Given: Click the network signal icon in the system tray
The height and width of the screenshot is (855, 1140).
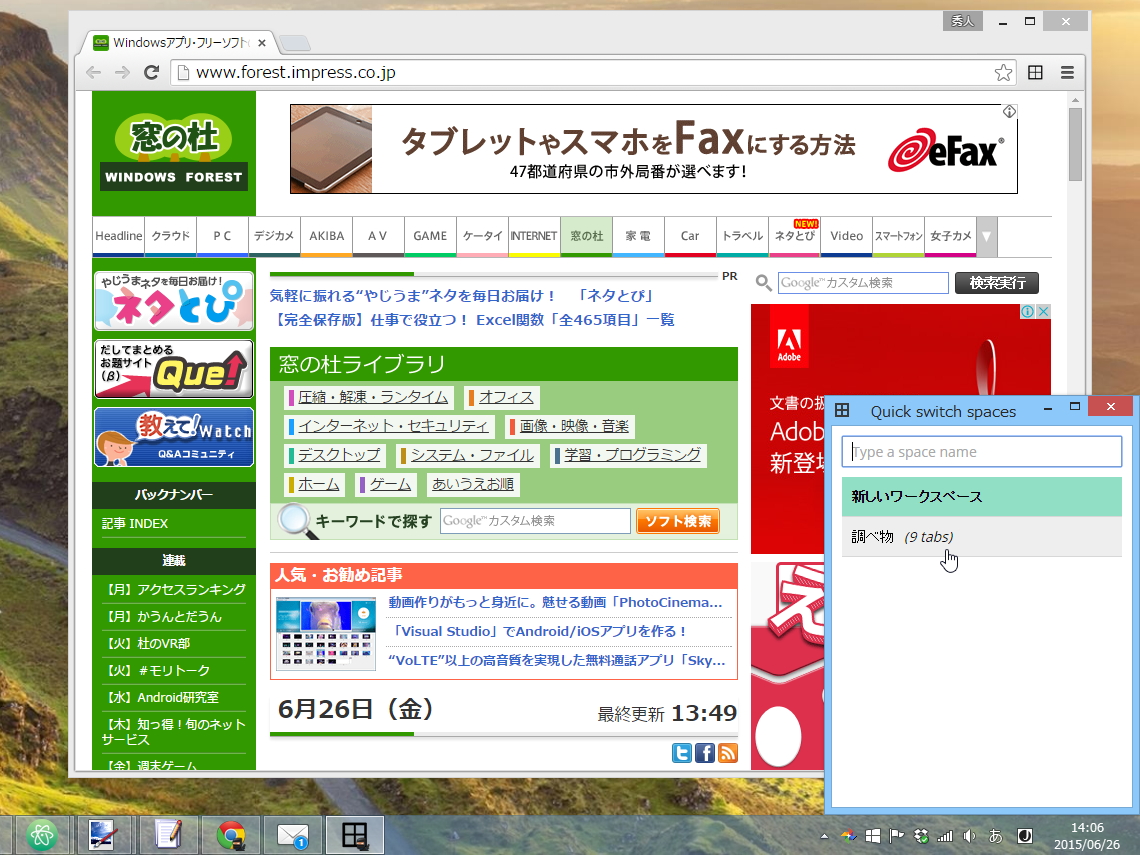Looking at the screenshot, I should pos(945,836).
